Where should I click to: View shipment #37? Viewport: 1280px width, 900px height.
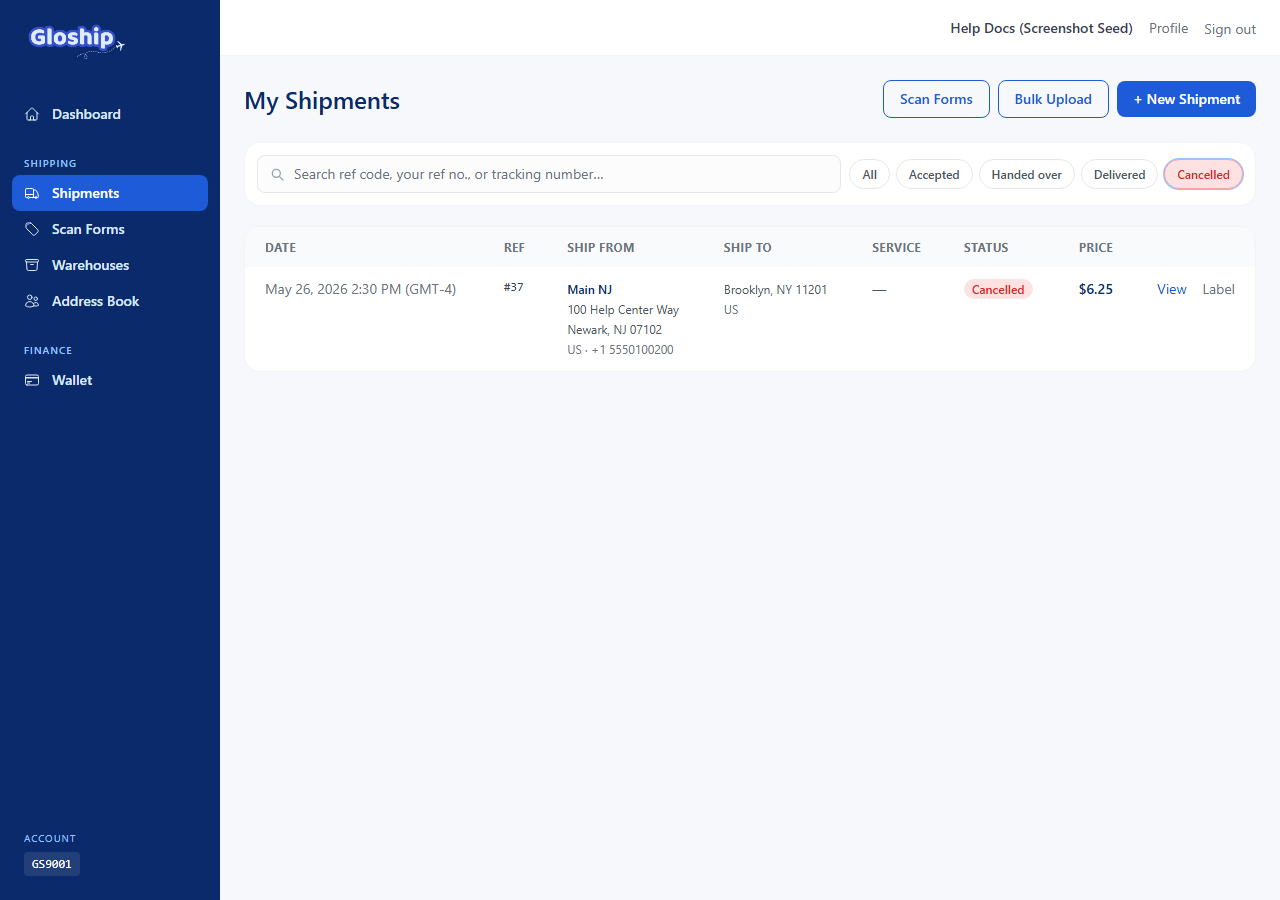[x=1171, y=289]
